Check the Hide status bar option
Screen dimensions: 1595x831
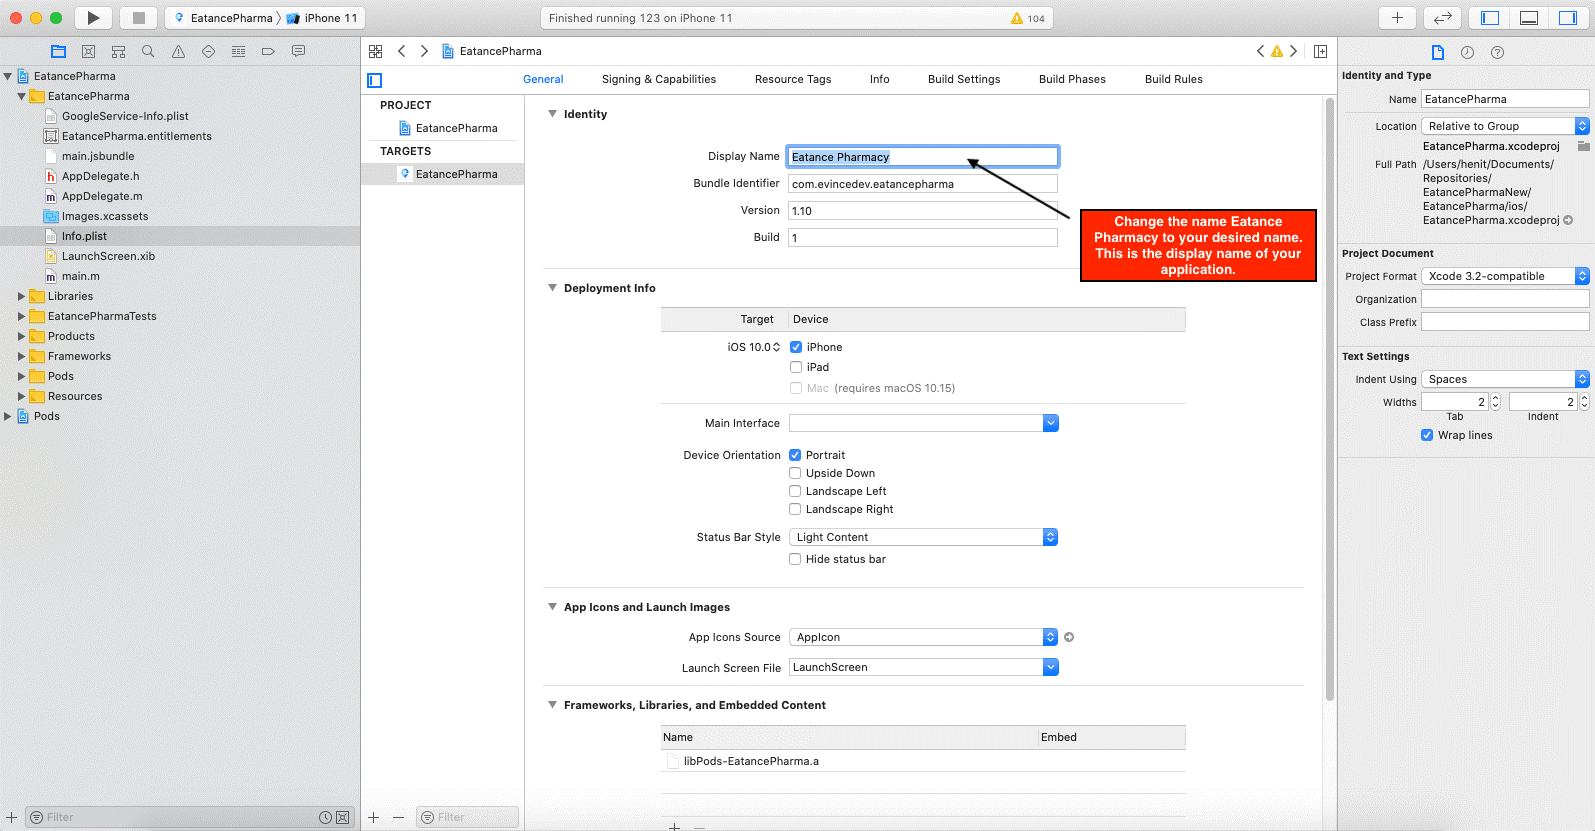pos(796,559)
